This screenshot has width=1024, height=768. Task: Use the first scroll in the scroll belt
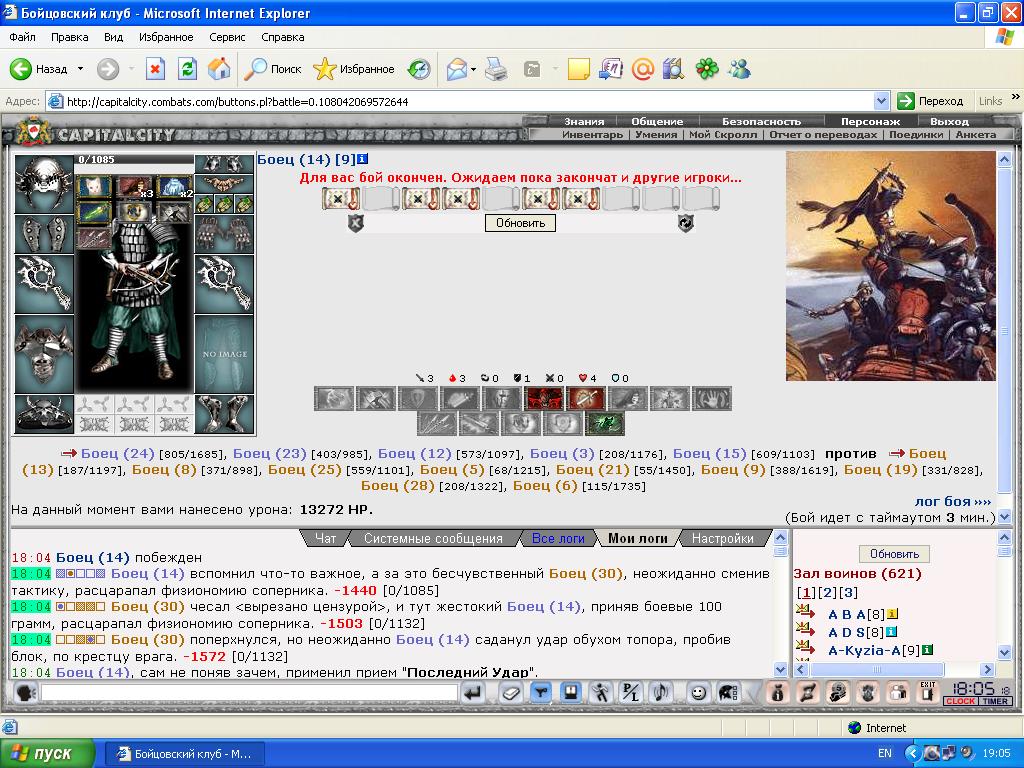coord(341,199)
